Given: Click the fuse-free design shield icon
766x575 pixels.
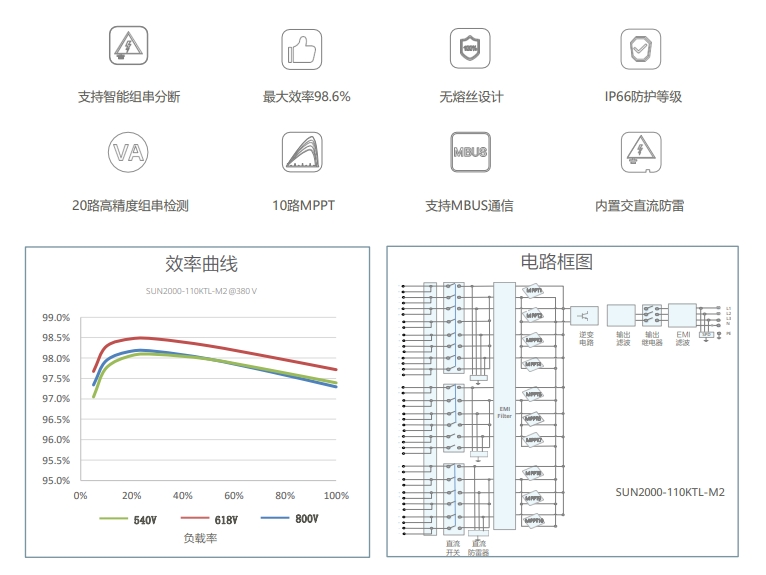Looking at the screenshot, I should pyautogui.click(x=469, y=48).
